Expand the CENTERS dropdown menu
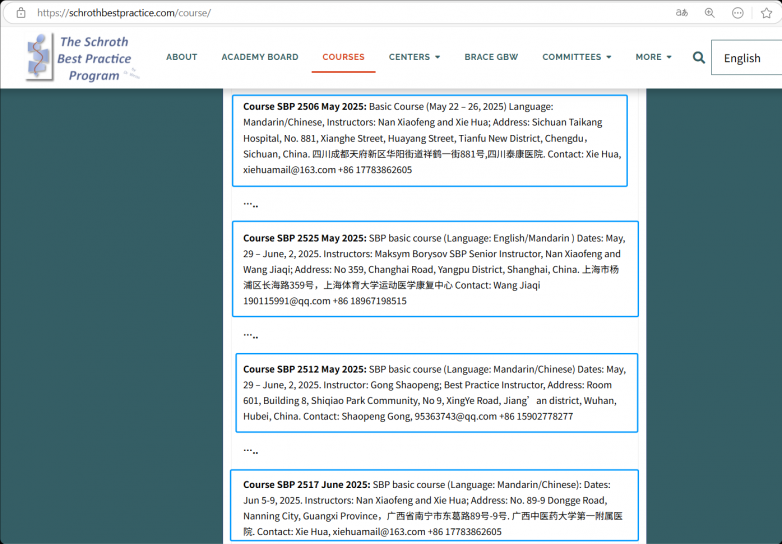782x544 pixels. tap(414, 57)
